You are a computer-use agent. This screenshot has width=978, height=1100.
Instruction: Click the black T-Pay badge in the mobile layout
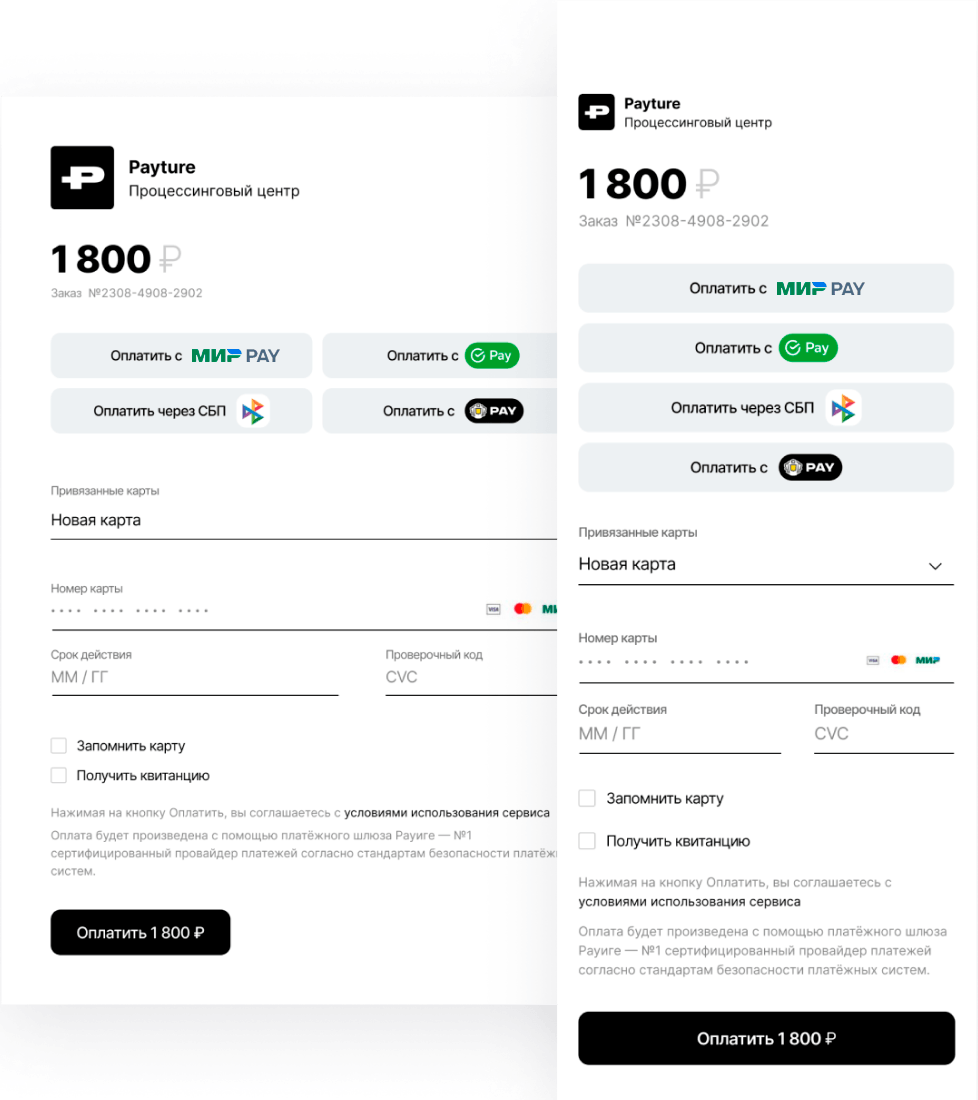tap(810, 467)
